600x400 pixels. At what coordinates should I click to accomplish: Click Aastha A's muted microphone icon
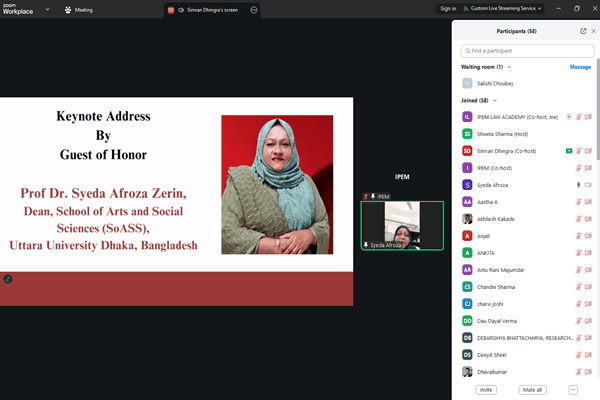tap(579, 202)
